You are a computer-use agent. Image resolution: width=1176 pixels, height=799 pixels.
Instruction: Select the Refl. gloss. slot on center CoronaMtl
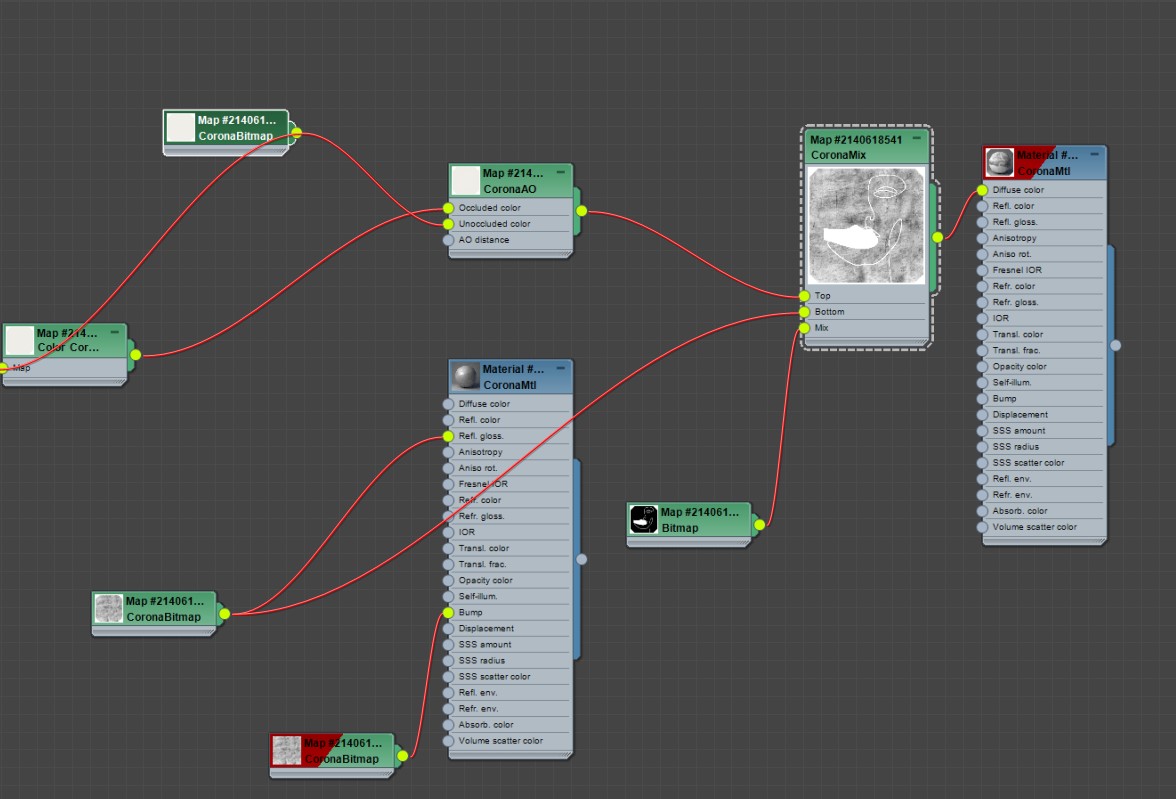(510, 436)
